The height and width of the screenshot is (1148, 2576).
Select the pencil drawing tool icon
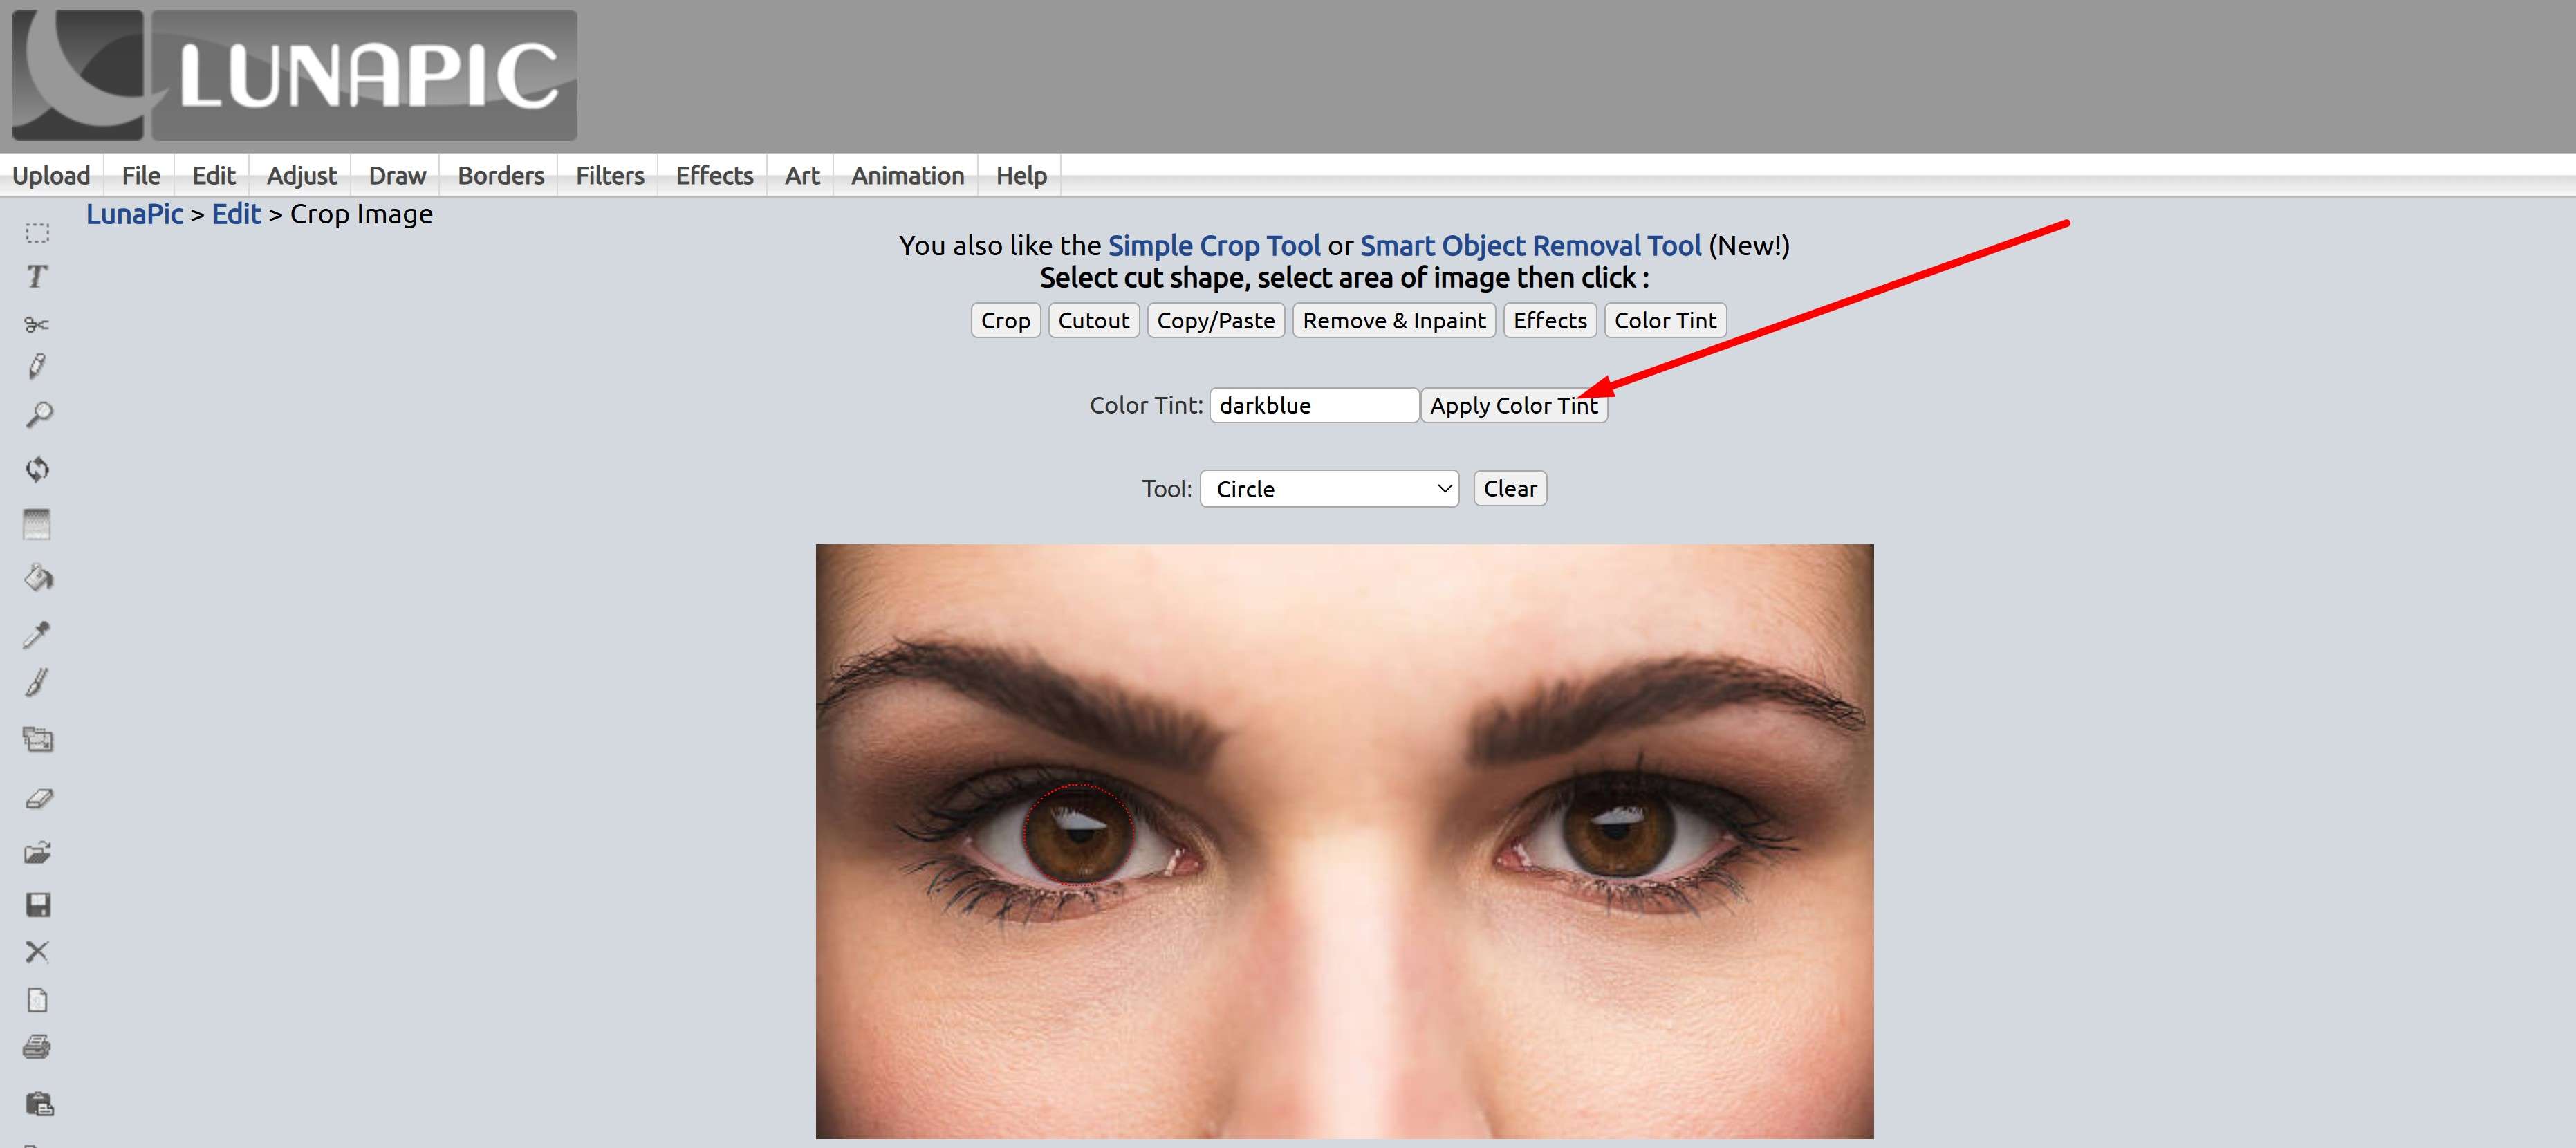37,366
